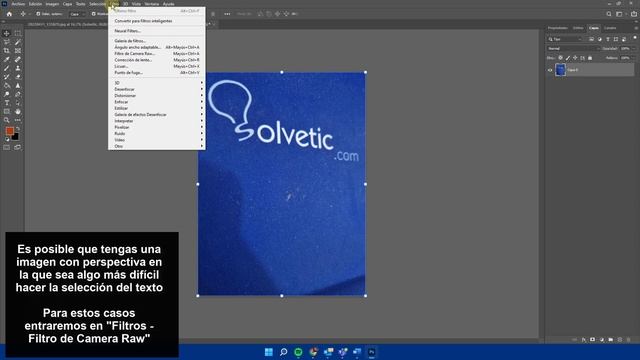Image resolution: width=640 pixels, height=360 pixels.
Task: Reset default foreground and background colors
Action: (x=7, y=139)
